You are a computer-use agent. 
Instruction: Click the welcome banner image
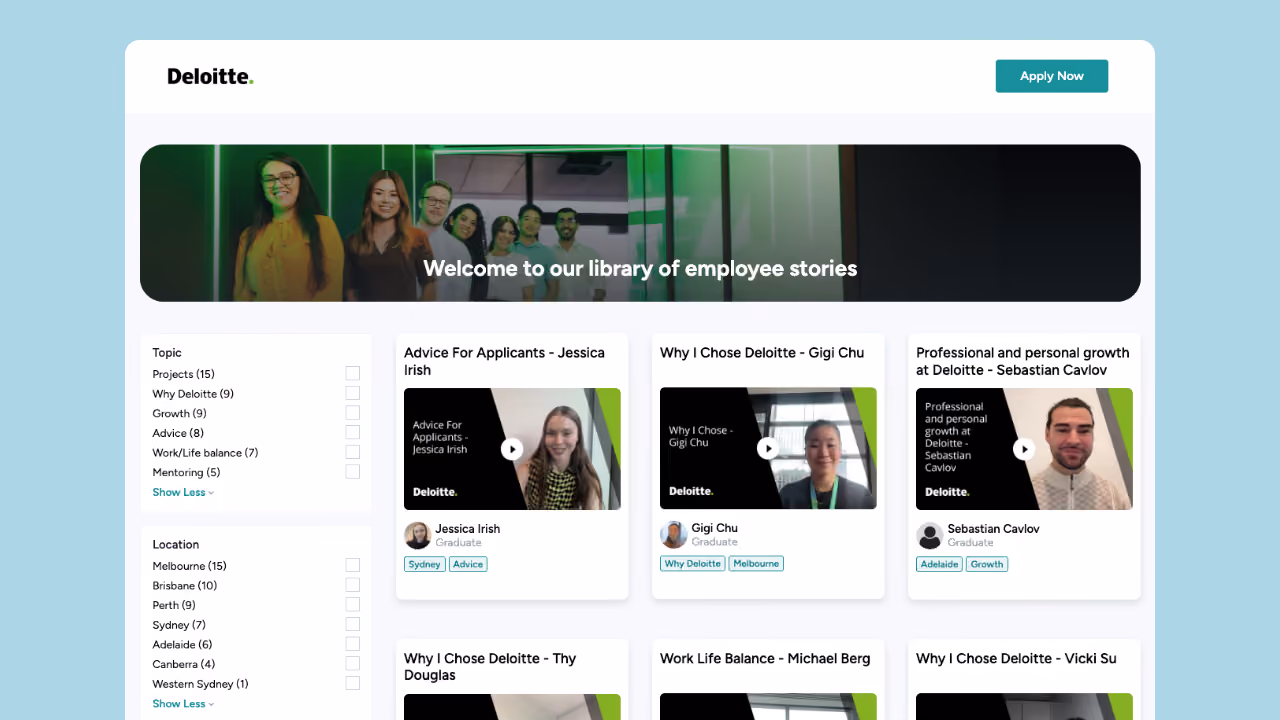[x=640, y=223]
